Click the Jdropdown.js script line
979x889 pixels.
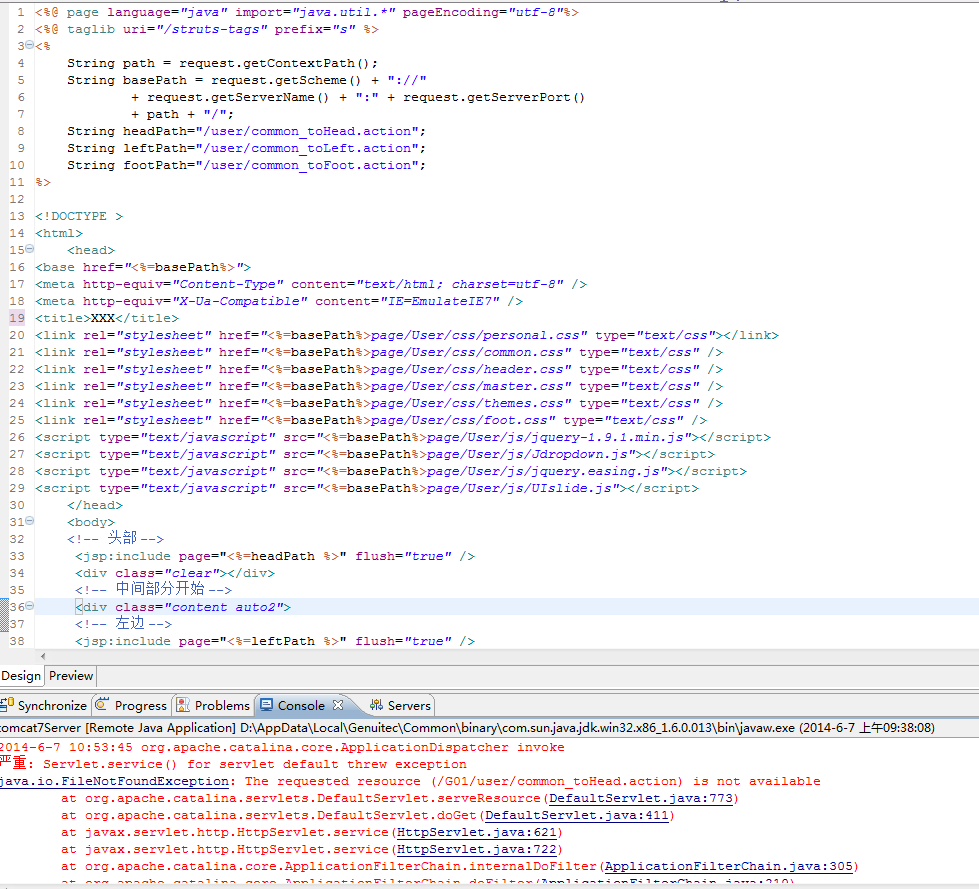click(375, 454)
